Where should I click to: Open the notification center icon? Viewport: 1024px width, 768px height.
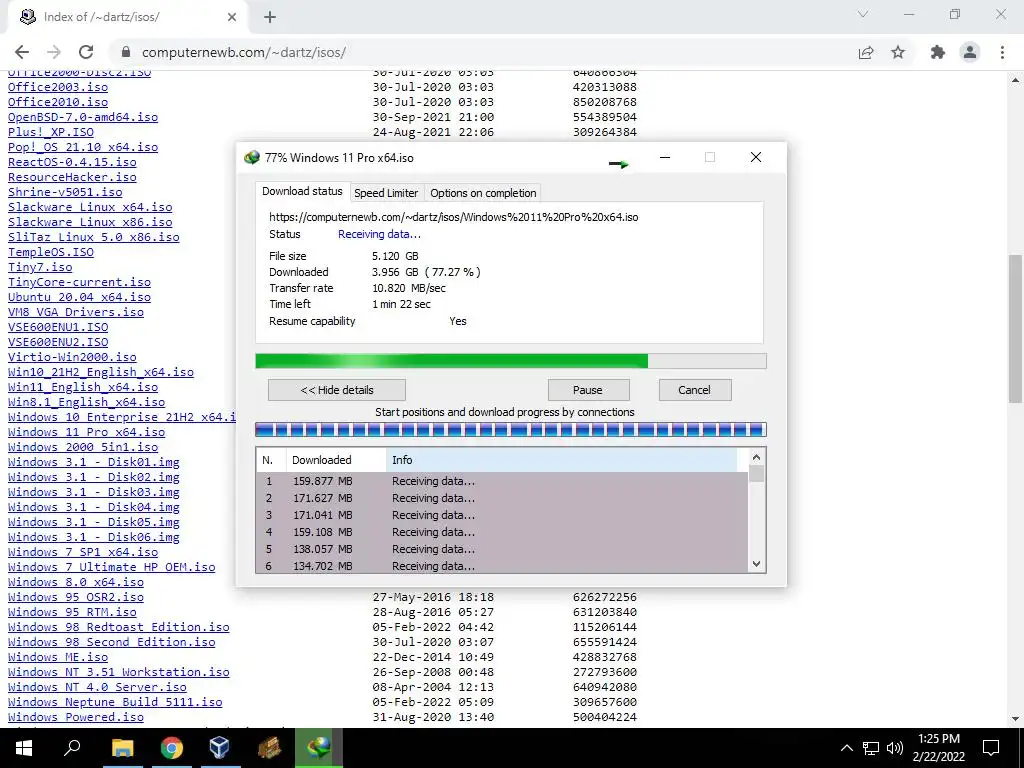pyautogui.click(x=991, y=748)
